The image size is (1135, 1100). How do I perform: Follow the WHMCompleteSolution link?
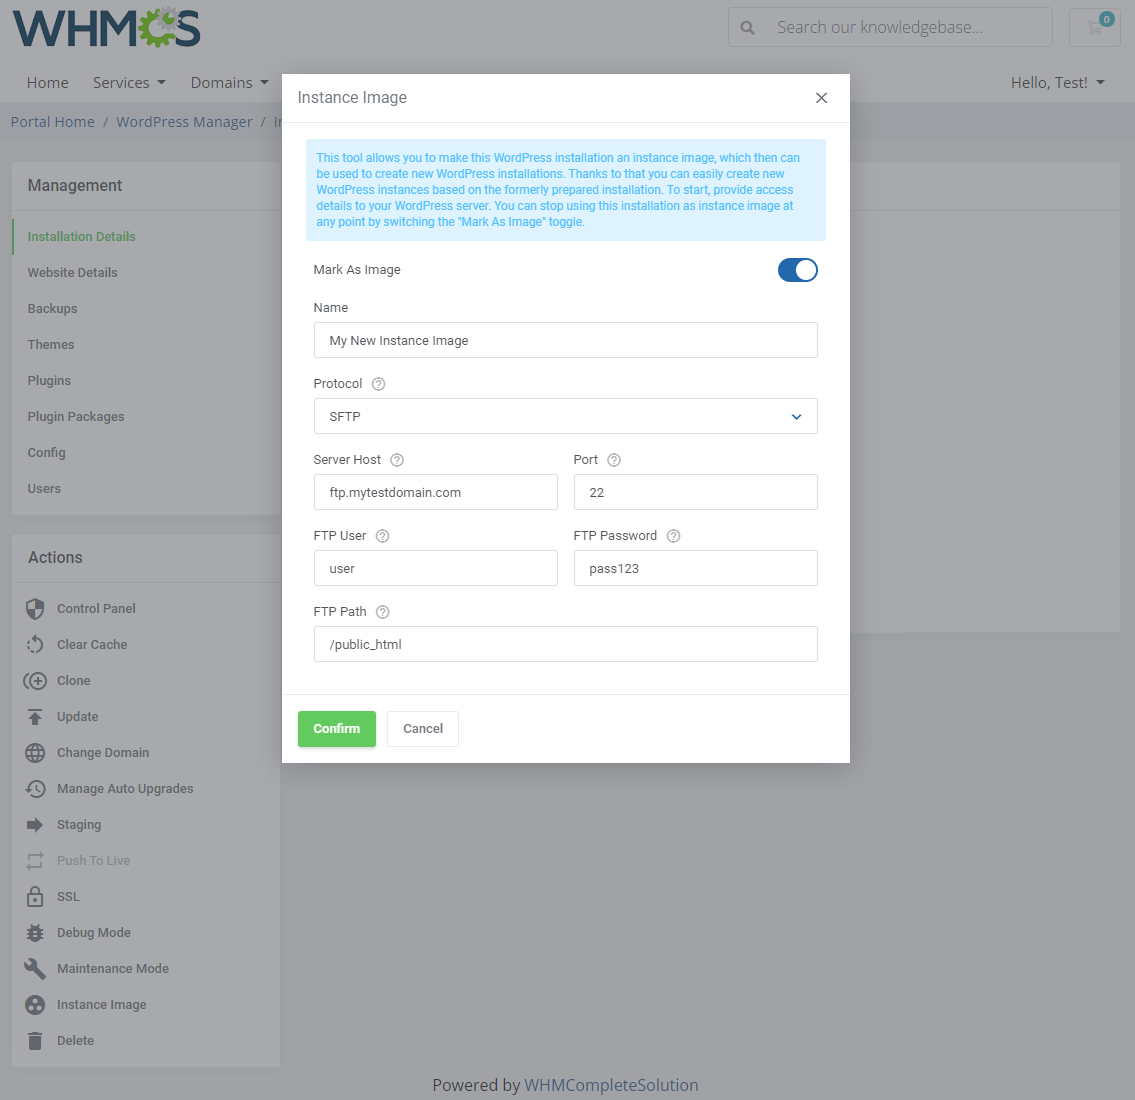[611, 1085]
